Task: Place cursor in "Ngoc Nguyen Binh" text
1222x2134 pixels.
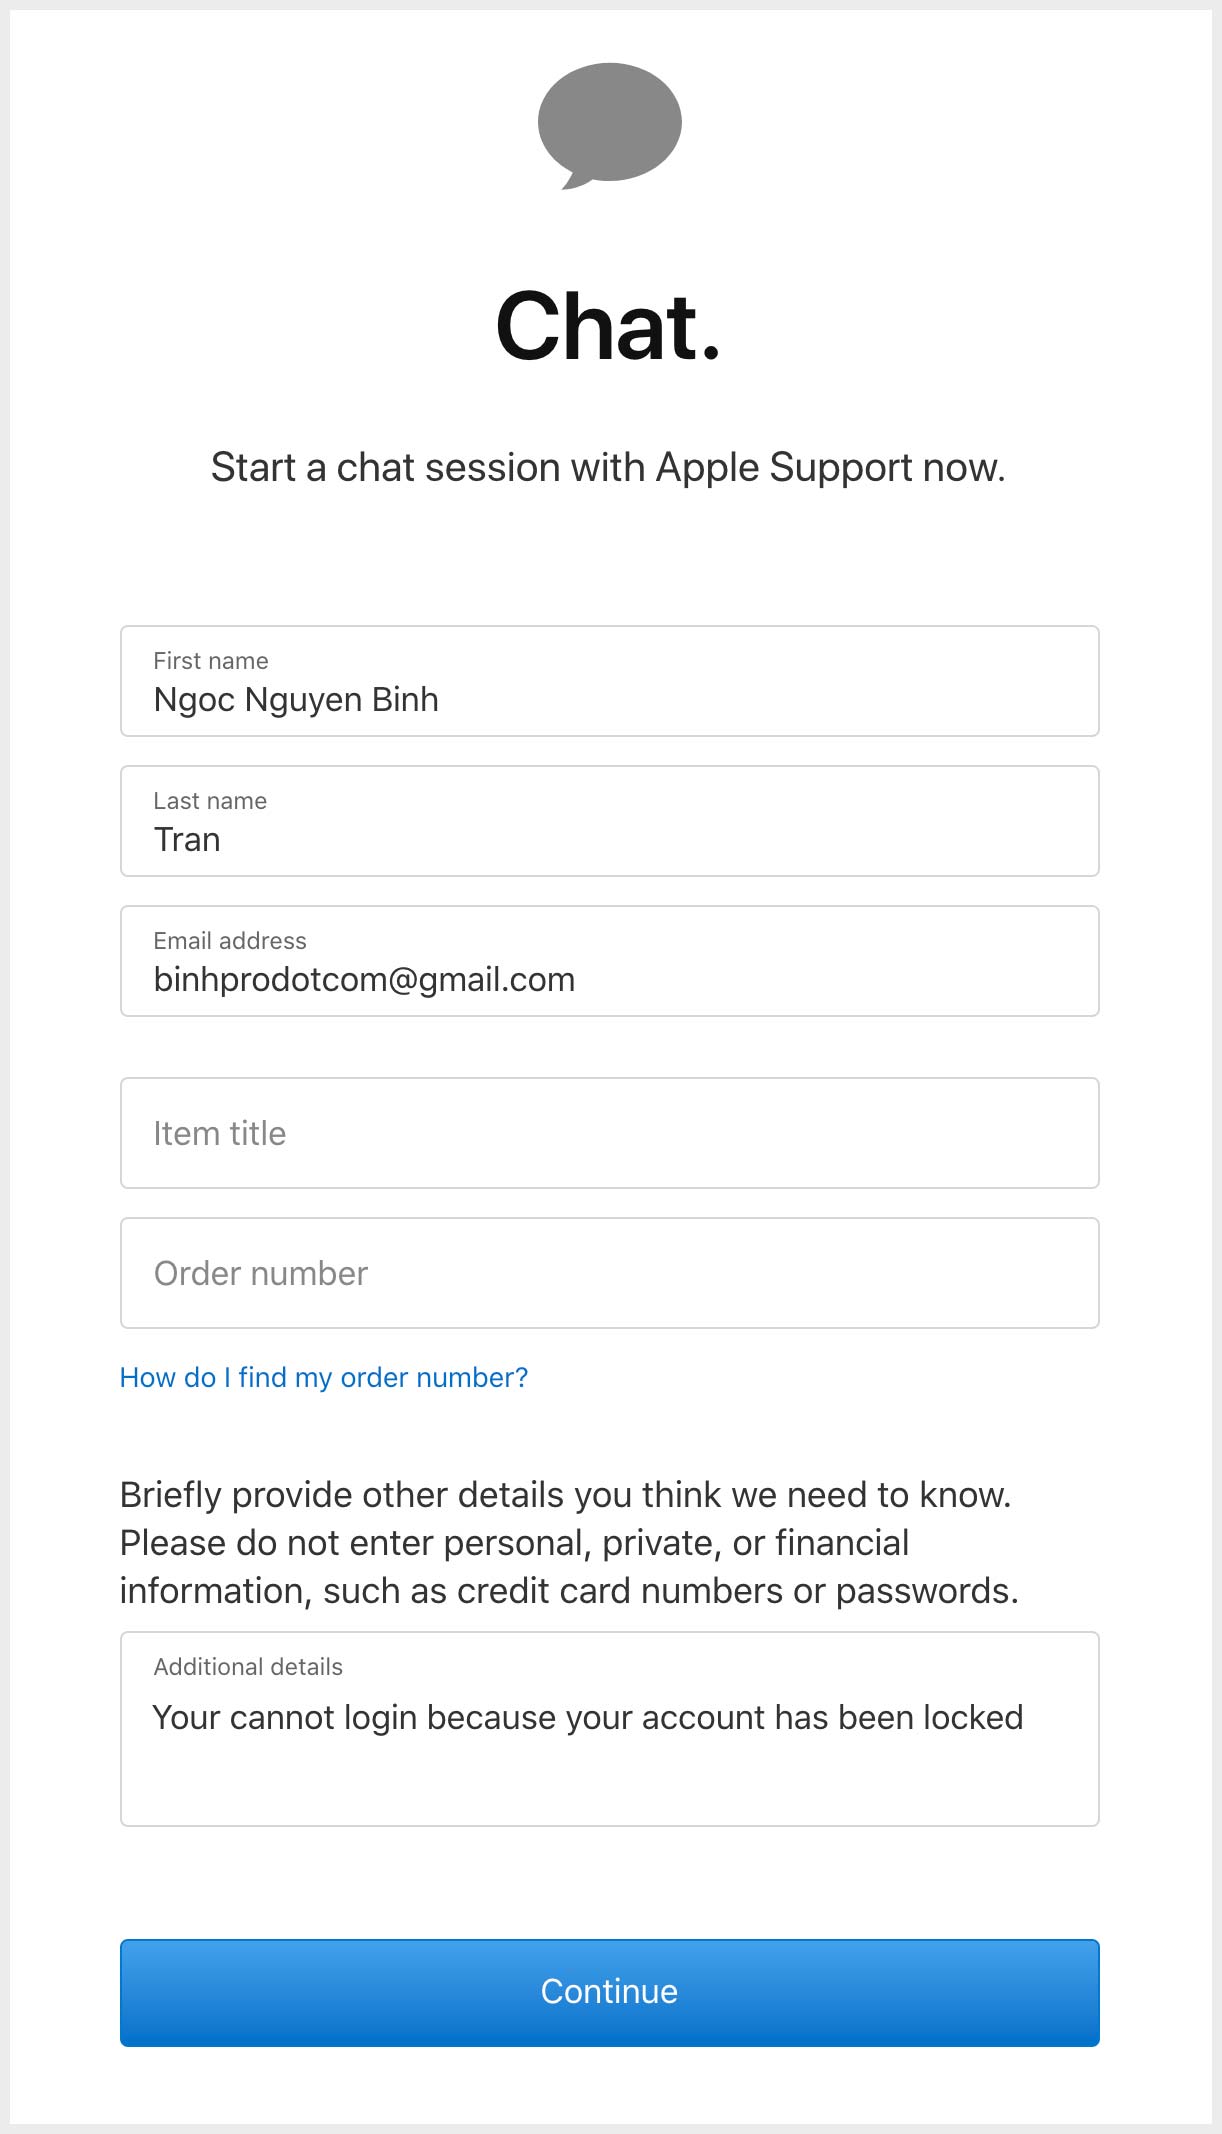Action: coord(296,700)
